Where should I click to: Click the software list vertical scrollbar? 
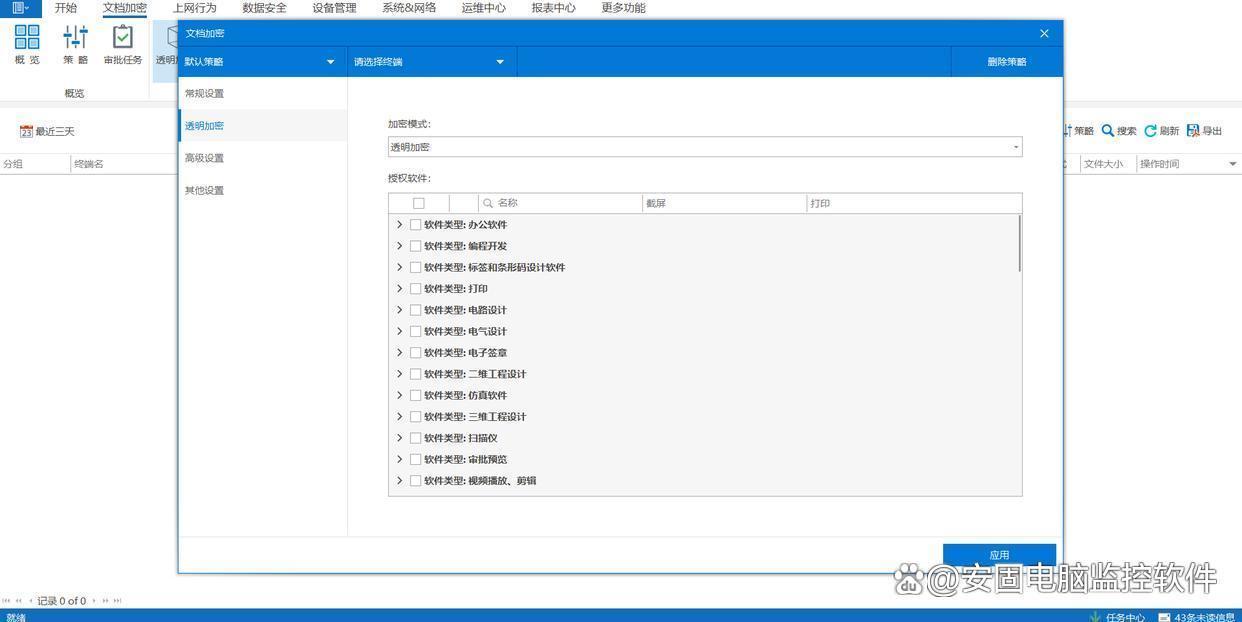pyautogui.click(x=1019, y=243)
